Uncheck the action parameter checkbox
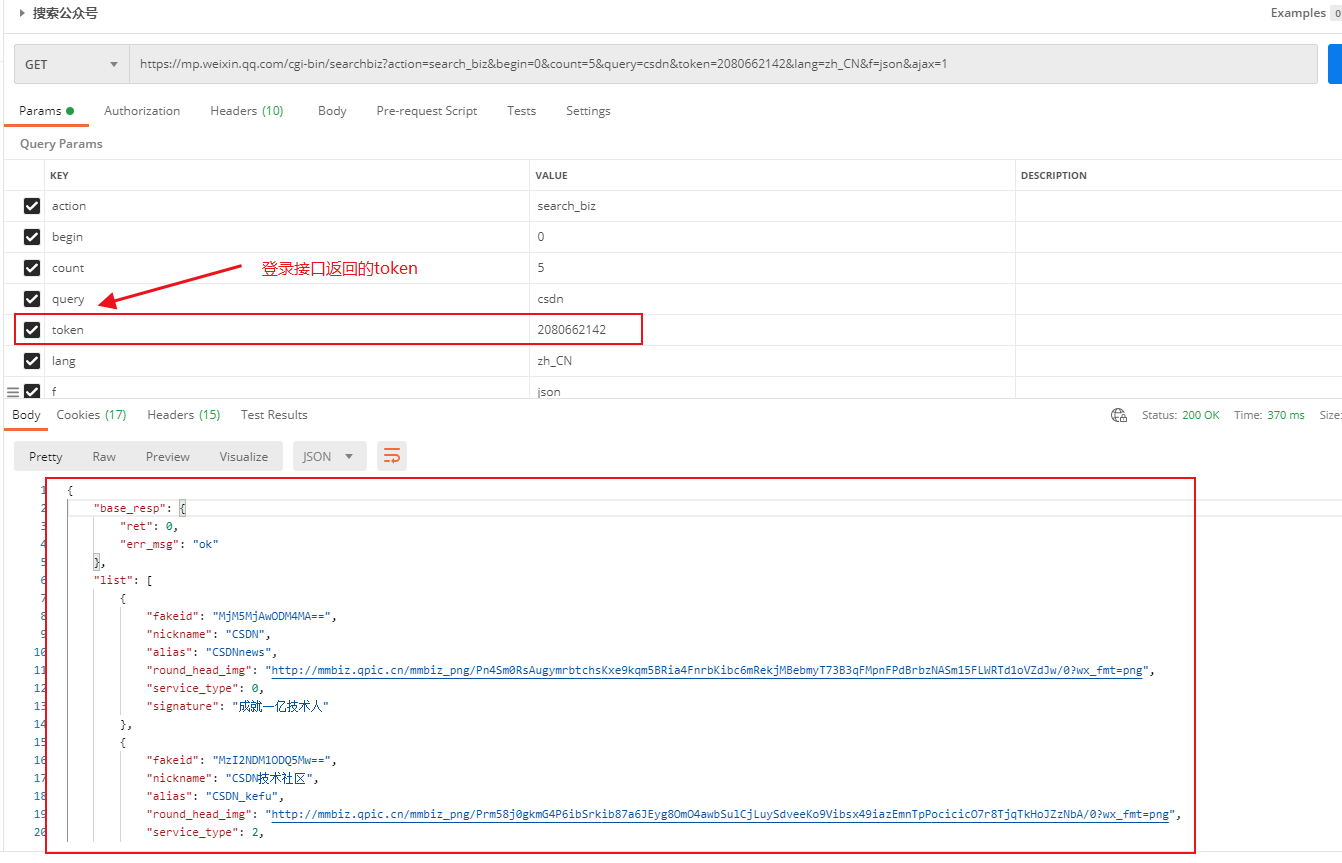The width and height of the screenshot is (1342, 863). (x=32, y=206)
